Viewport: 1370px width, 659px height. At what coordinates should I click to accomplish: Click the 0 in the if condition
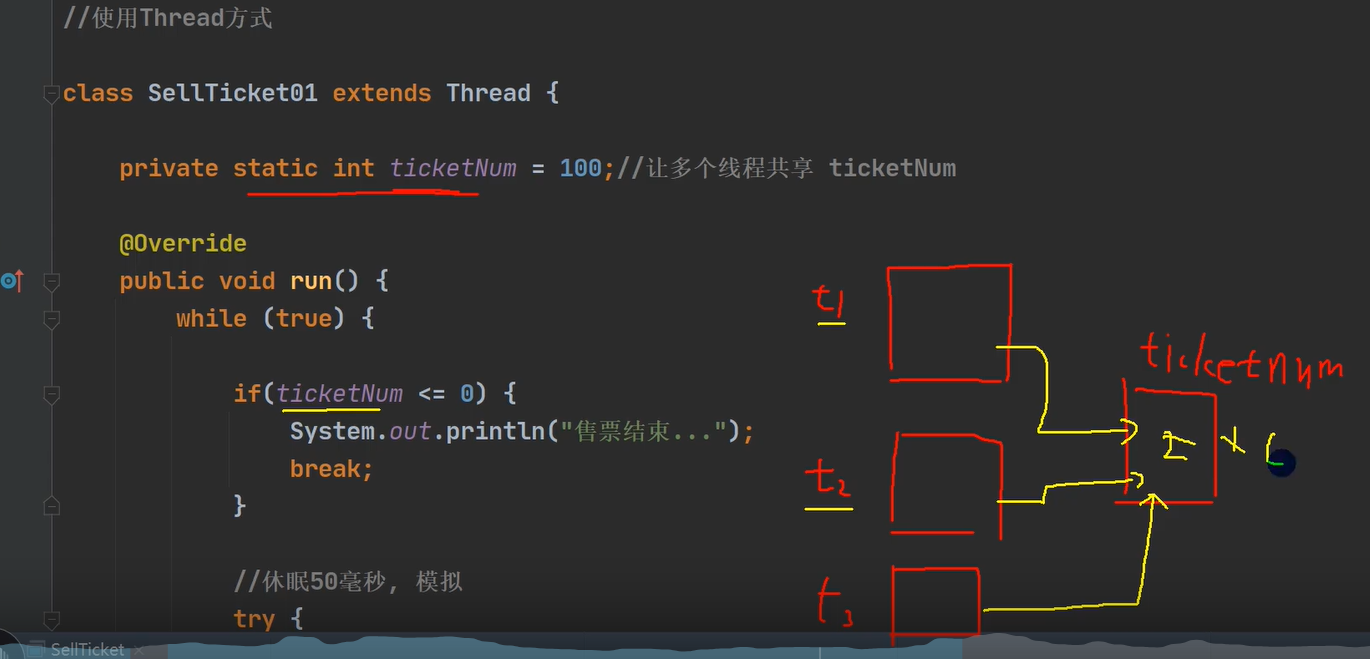(x=466, y=393)
